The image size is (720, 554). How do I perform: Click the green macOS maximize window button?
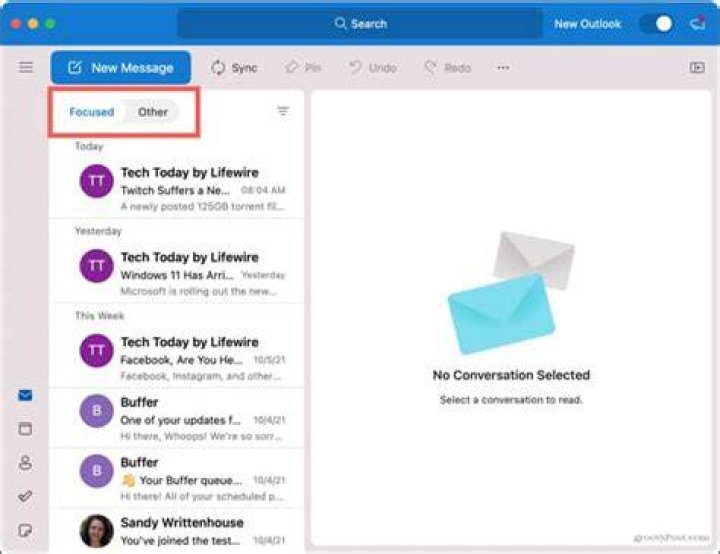point(51,23)
